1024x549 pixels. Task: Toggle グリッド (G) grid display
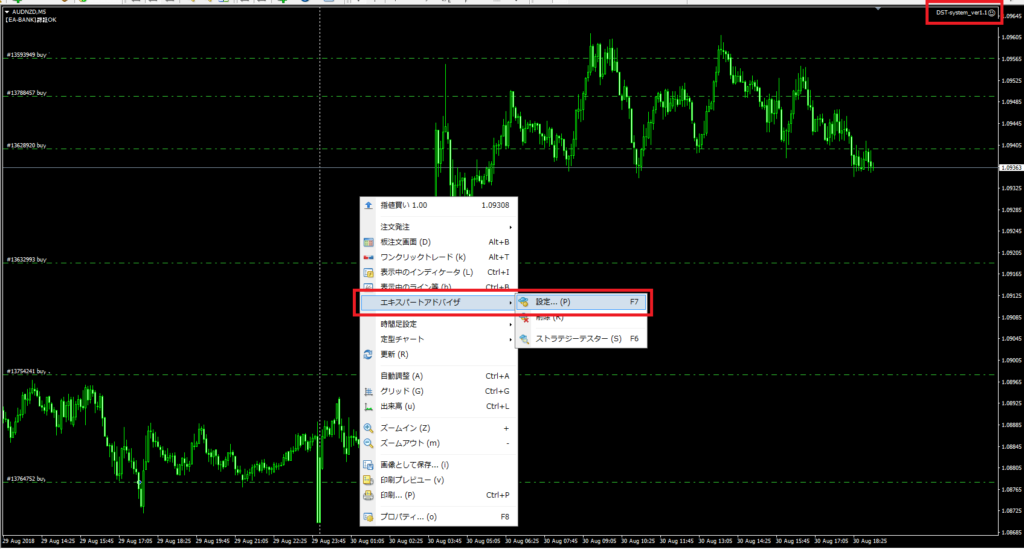(438, 391)
